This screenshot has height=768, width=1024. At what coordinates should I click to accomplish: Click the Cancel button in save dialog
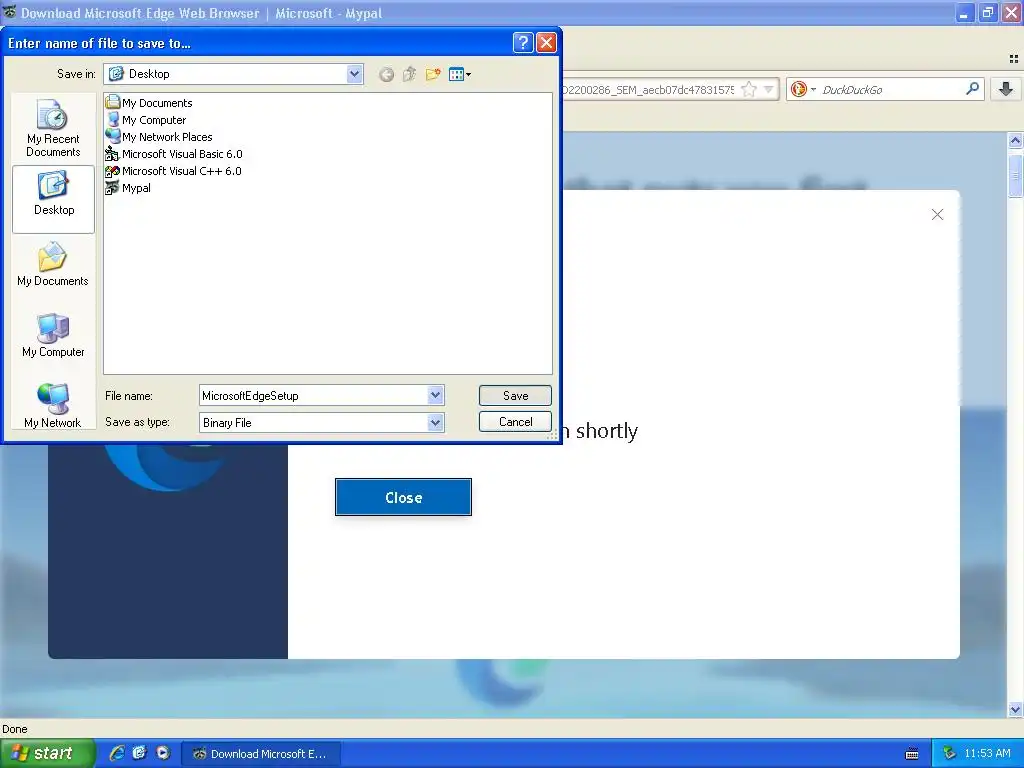[x=515, y=422]
